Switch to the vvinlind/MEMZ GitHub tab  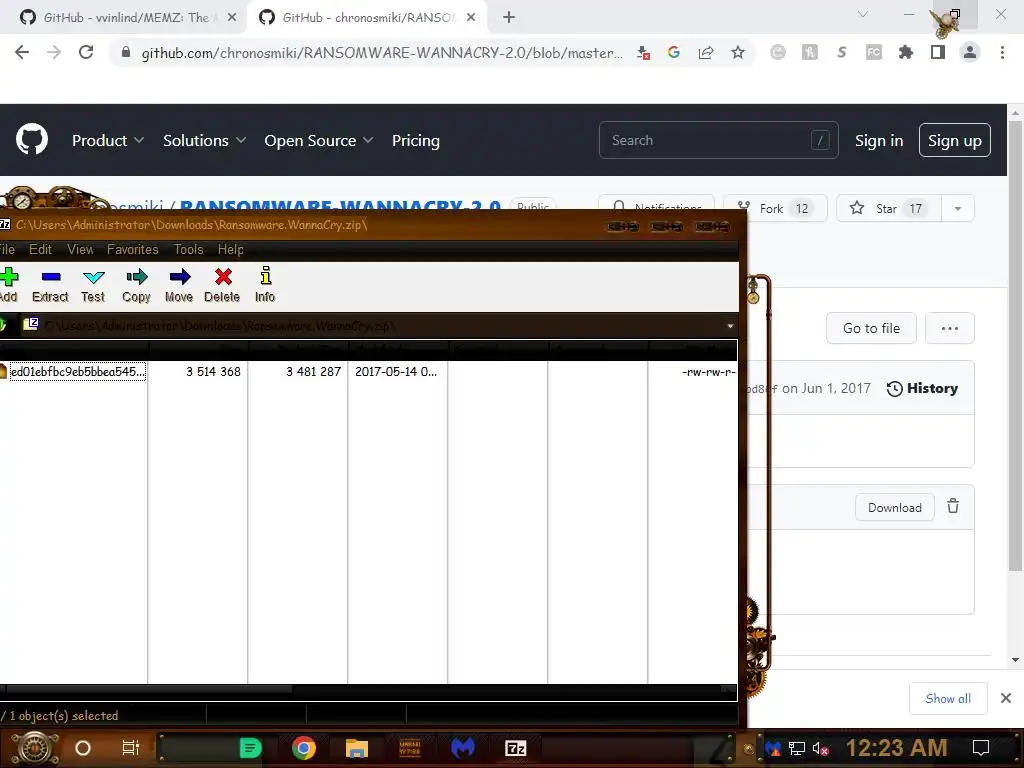(x=124, y=18)
